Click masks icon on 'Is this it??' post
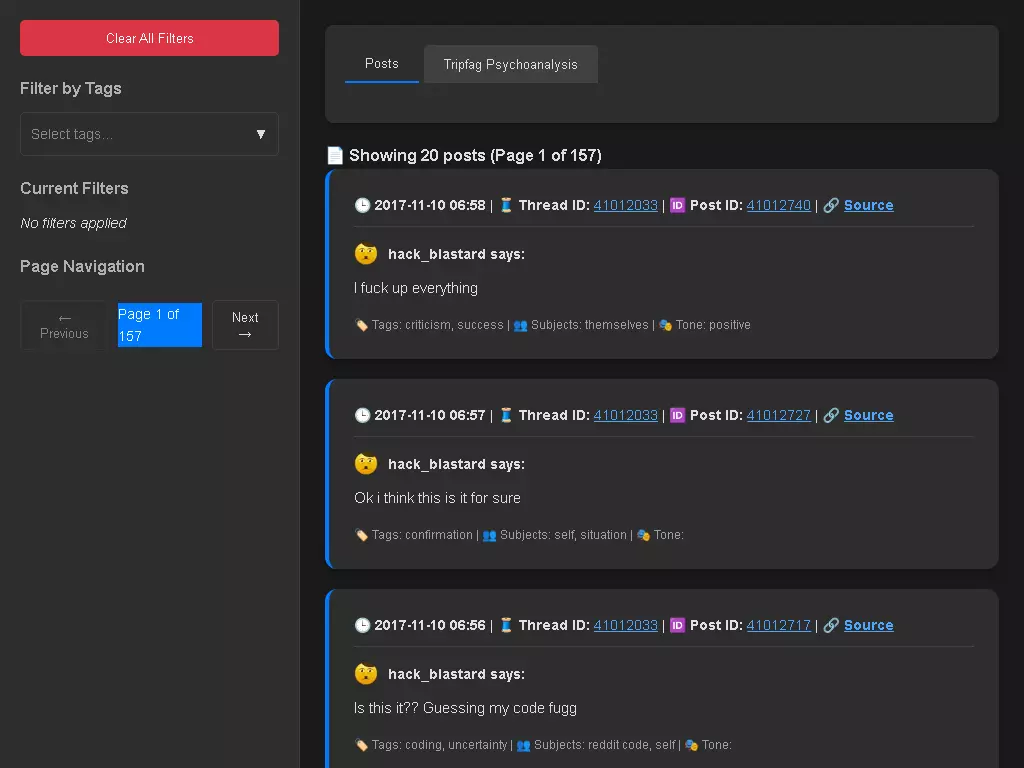 point(691,744)
